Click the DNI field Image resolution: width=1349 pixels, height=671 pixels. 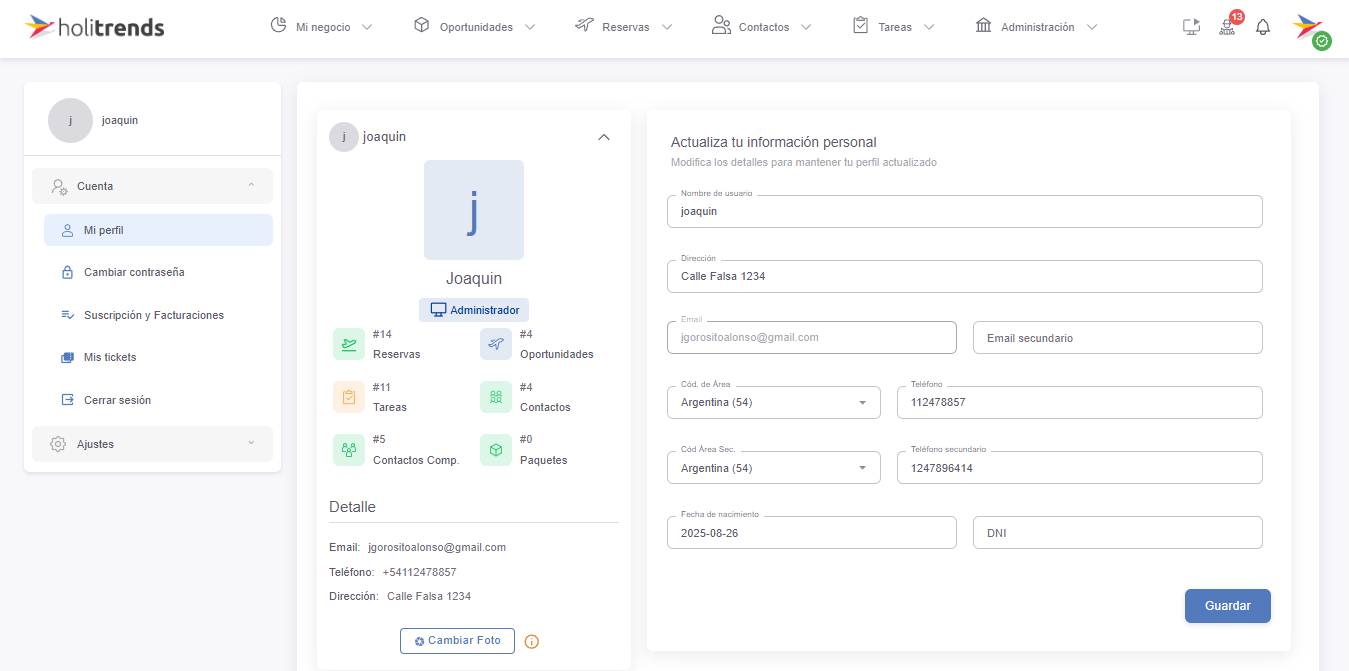click(1118, 532)
